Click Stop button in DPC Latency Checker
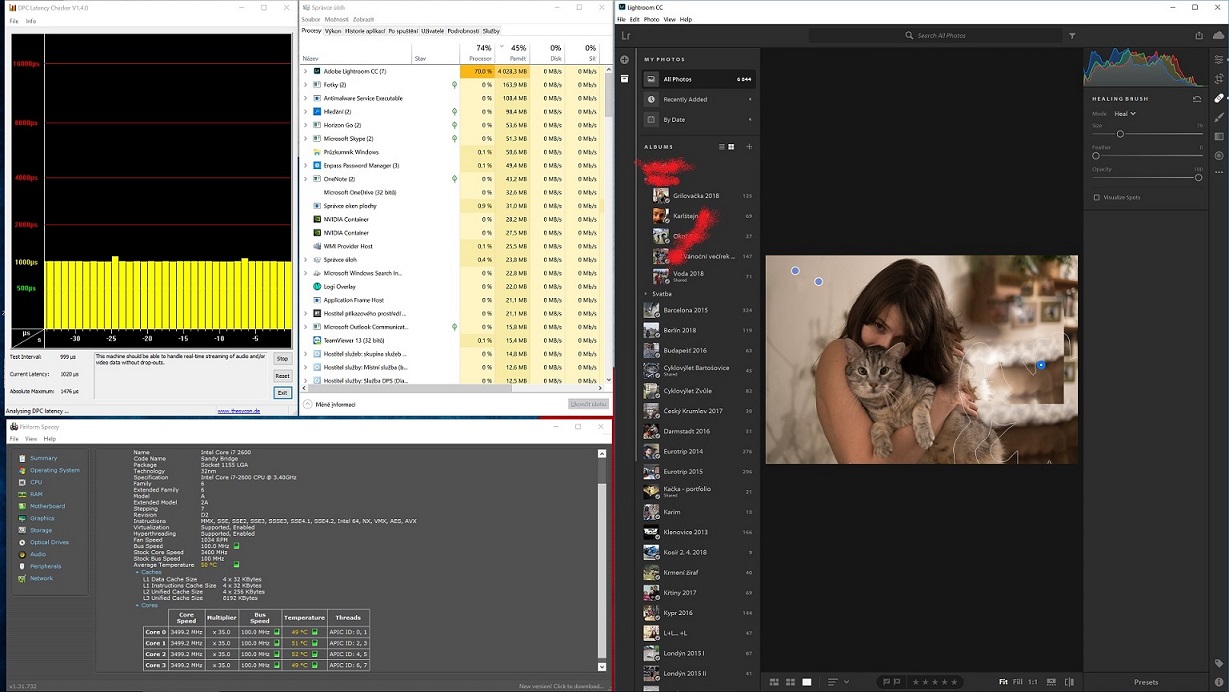The height and width of the screenshot is (692, 1229). pyautogui.click(x=282, y=359)
